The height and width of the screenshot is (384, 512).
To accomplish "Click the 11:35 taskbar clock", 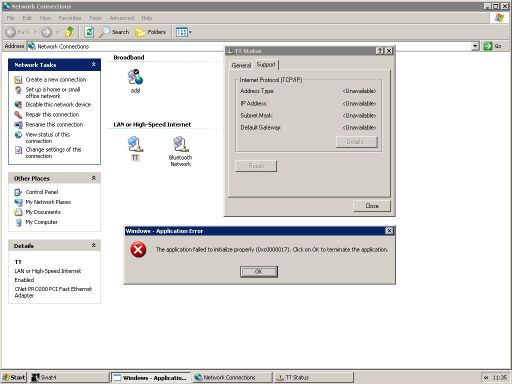I will tap(500, 378).
